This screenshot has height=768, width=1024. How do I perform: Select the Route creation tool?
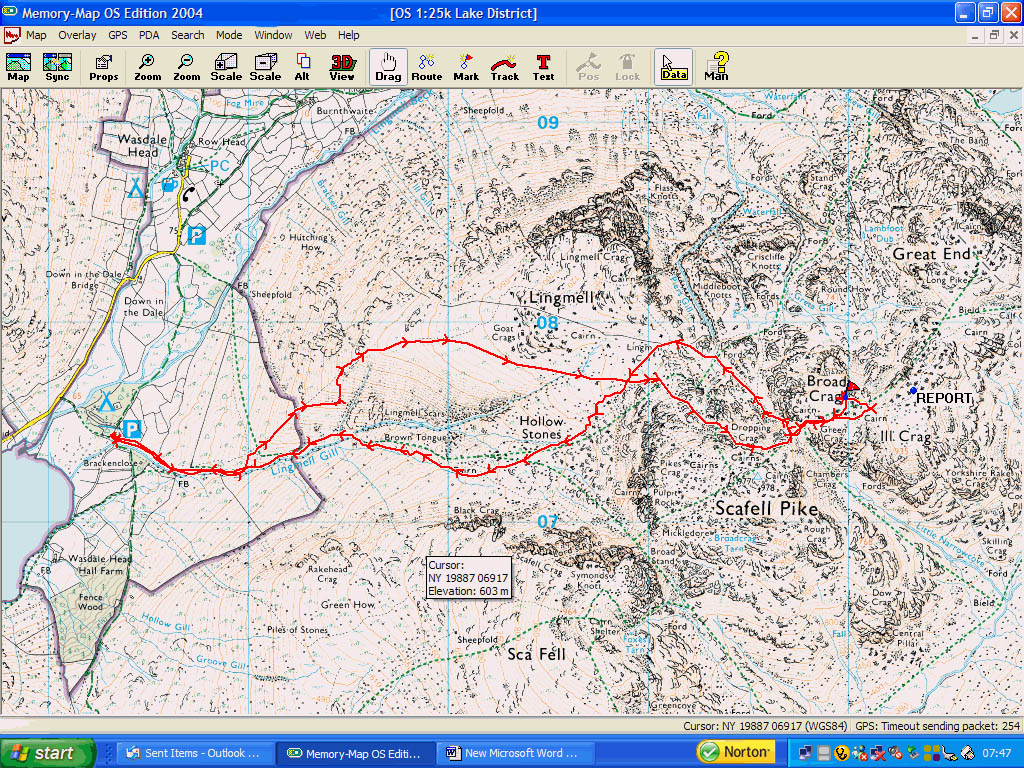[x=426, y=67]
